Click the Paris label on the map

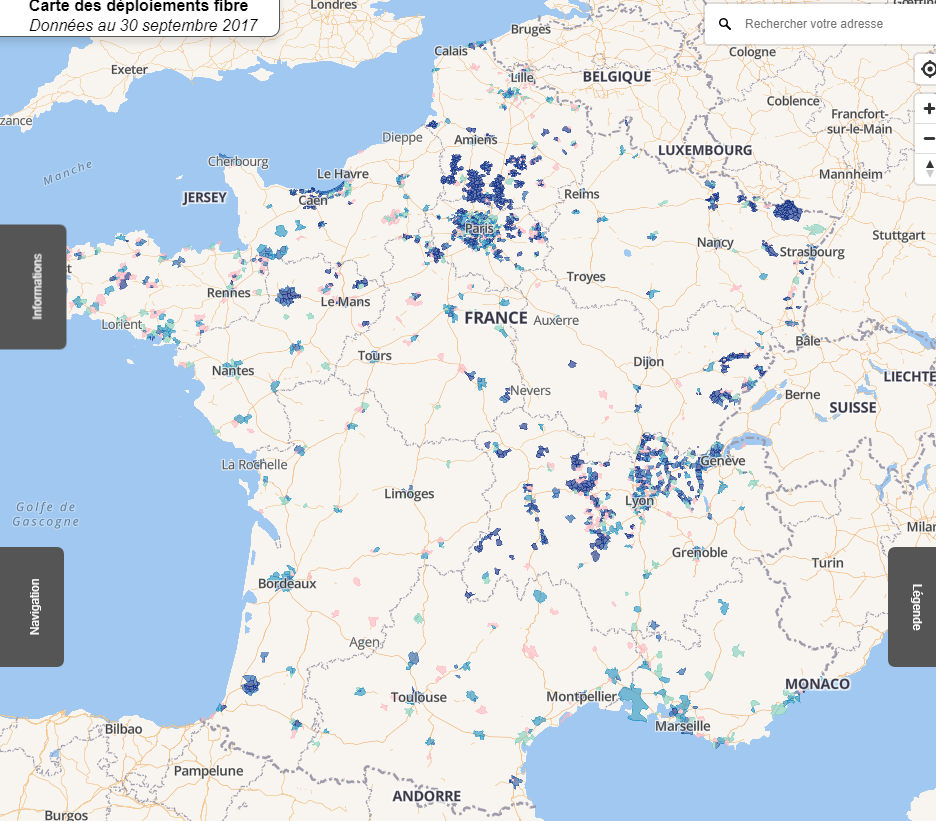click(480, 229)
